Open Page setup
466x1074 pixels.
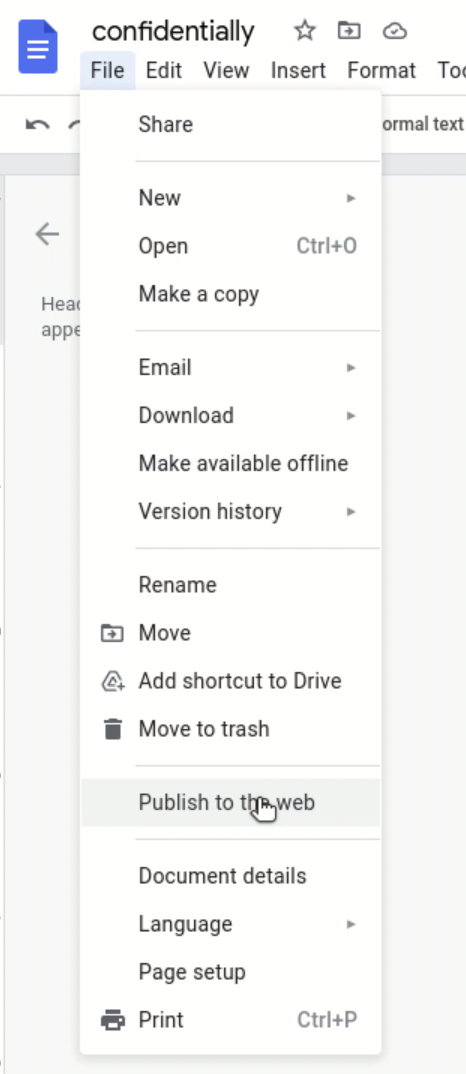coord(230,972)
